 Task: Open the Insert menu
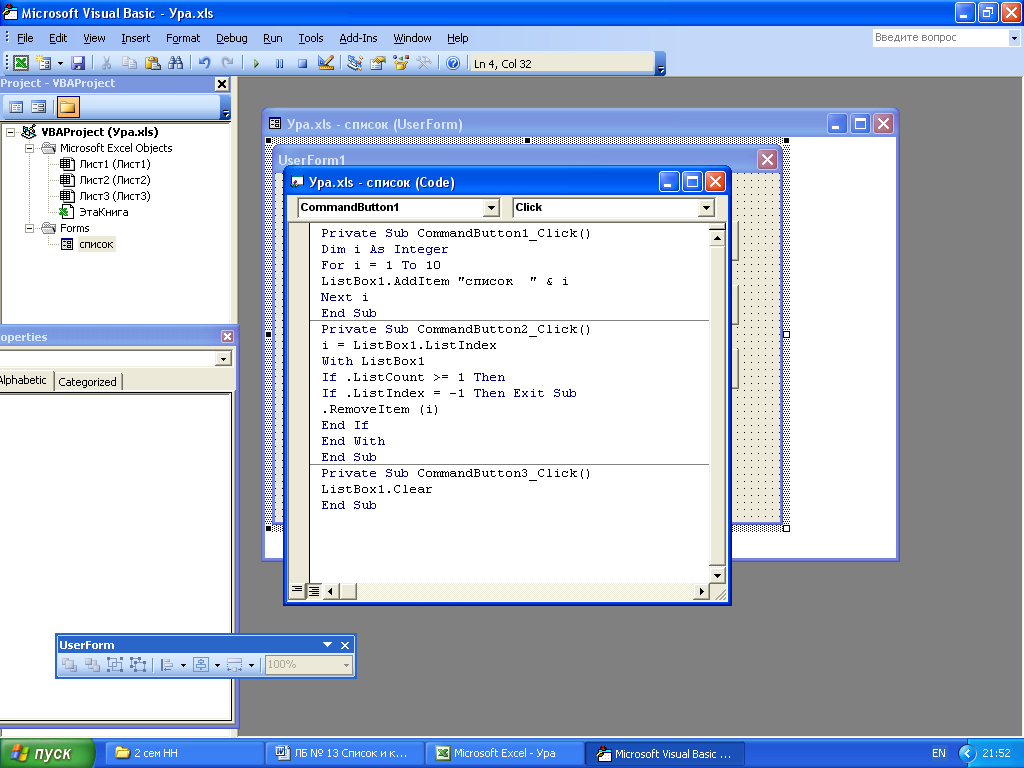pos(135,39)
